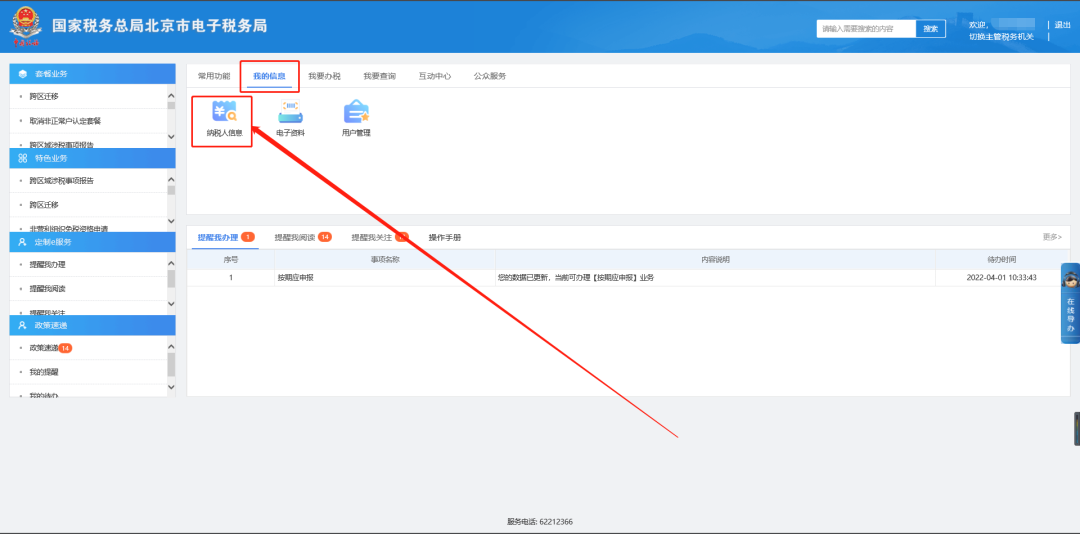1080x534 pixels.
Task: Switch to the 公众服务 tab
Action: (x=490, y=76)
